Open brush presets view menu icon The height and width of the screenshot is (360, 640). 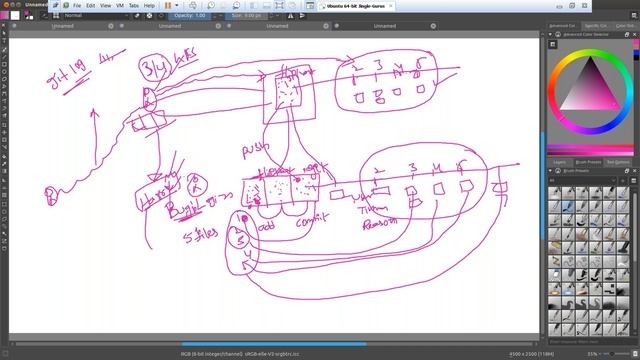(x=634, y=180)
